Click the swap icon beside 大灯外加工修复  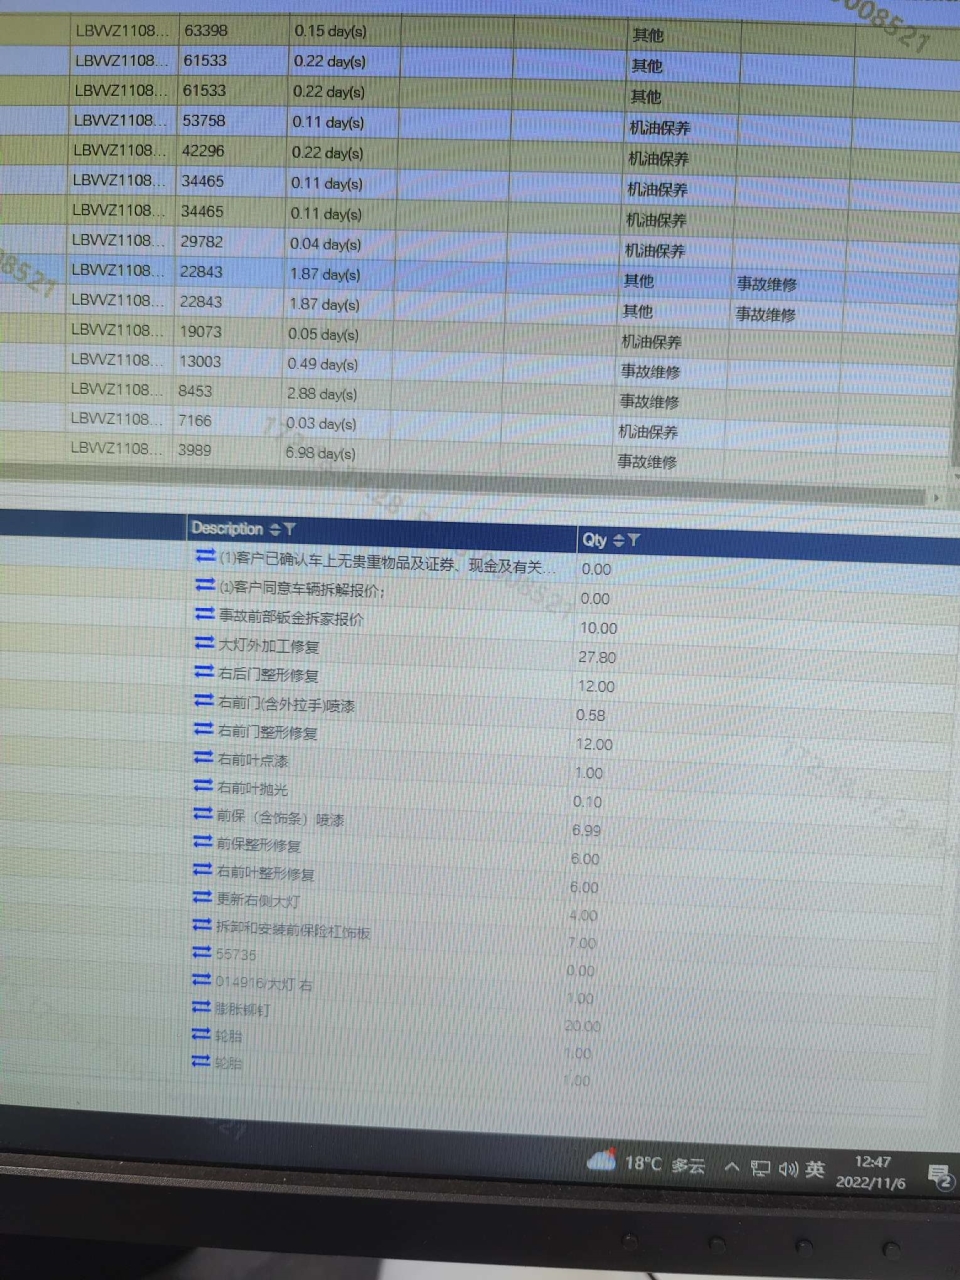[x=205, y=642]
